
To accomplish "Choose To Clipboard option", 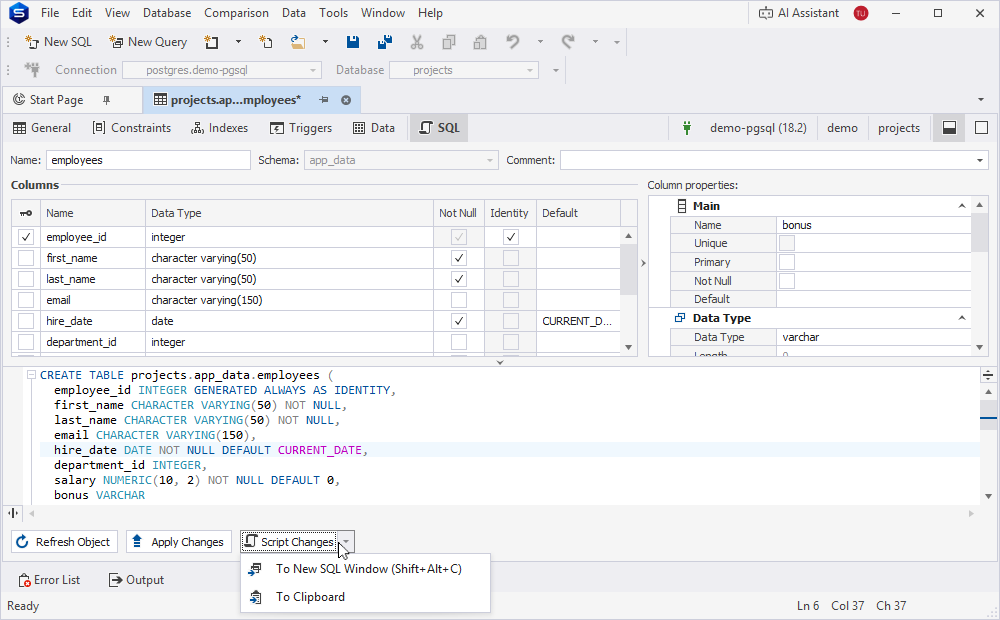I will (x=365, y=597).
